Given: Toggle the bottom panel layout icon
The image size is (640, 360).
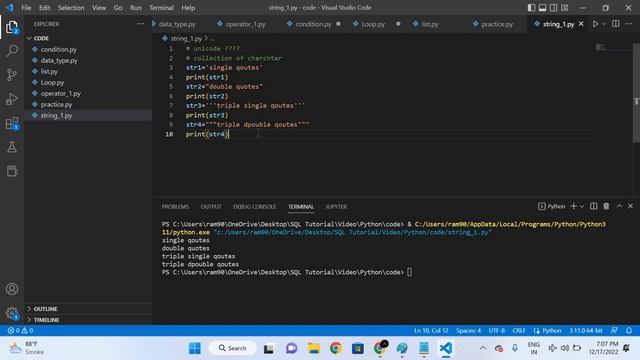Looking at the screenshot, I should pyautogui.click(x=542, y=8).
